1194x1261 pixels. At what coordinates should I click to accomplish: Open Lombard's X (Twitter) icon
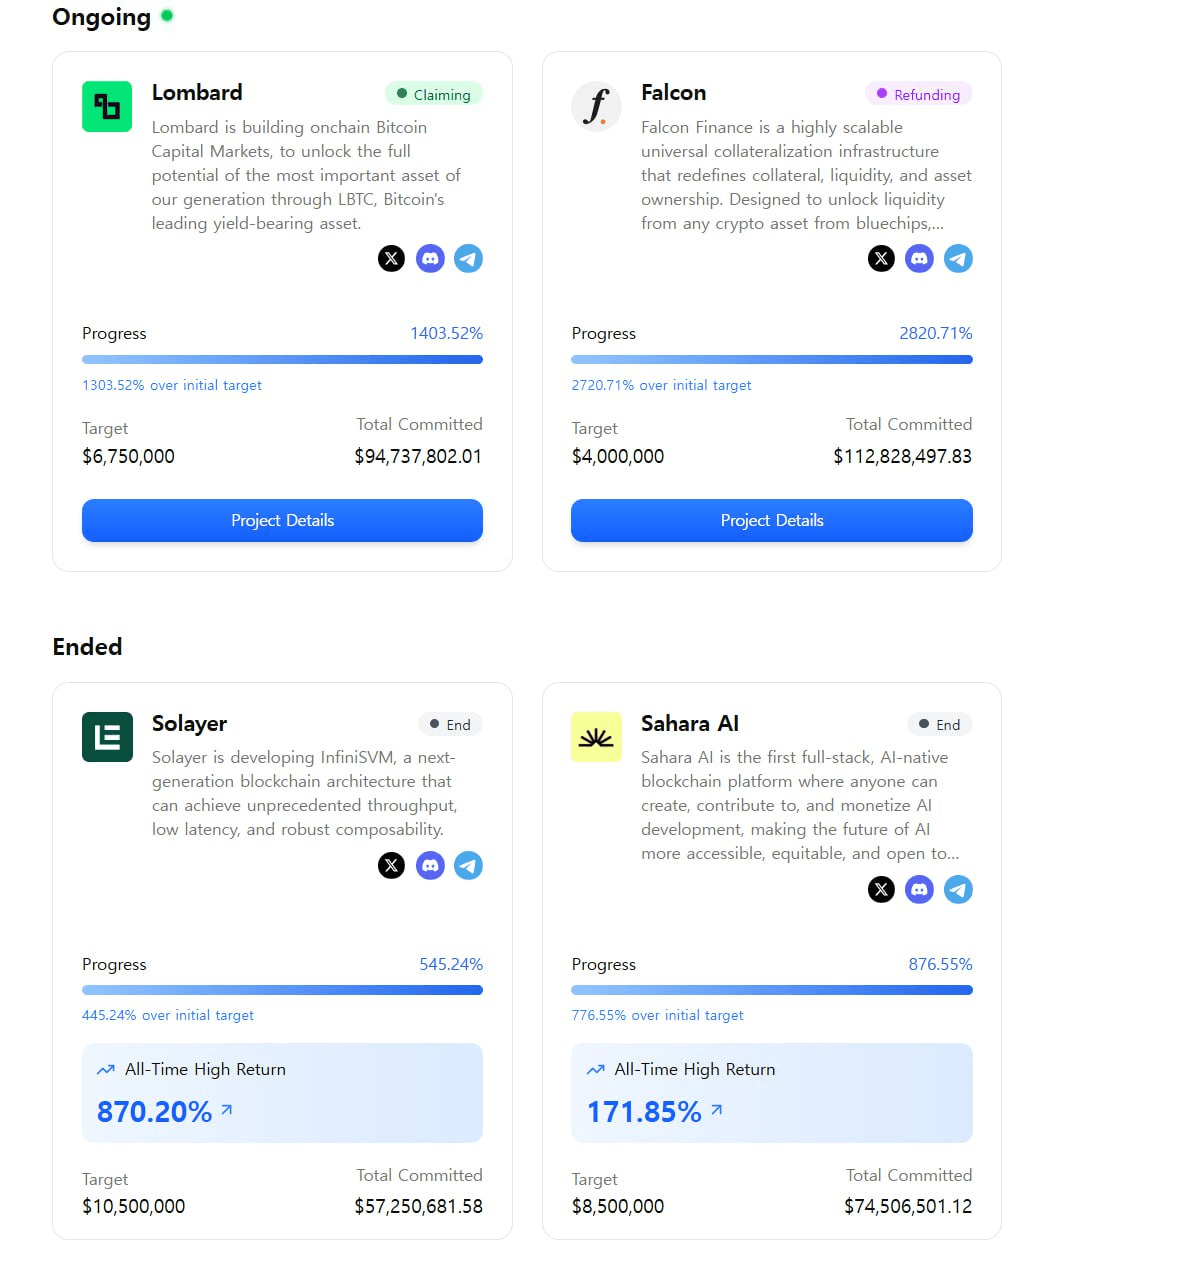click(392, 259)
